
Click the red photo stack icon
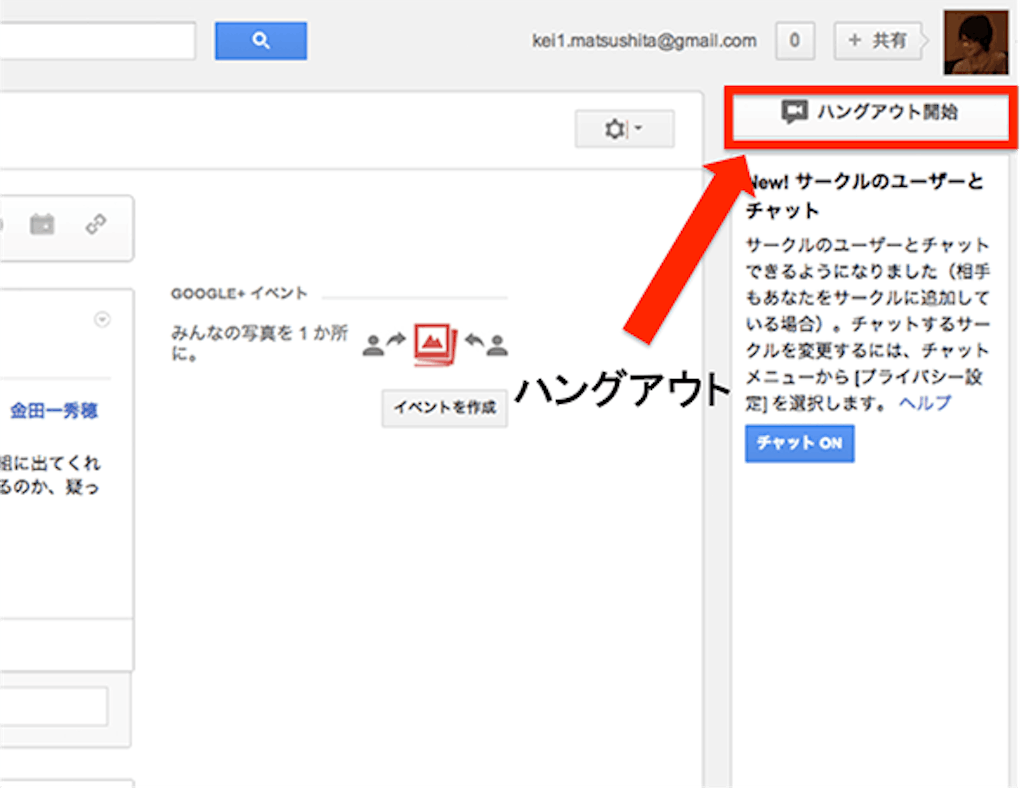435,344
